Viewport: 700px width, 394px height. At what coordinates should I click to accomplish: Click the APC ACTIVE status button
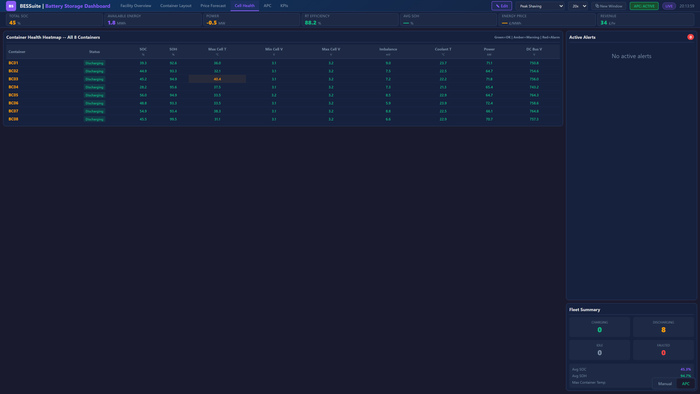click(644, 6)
